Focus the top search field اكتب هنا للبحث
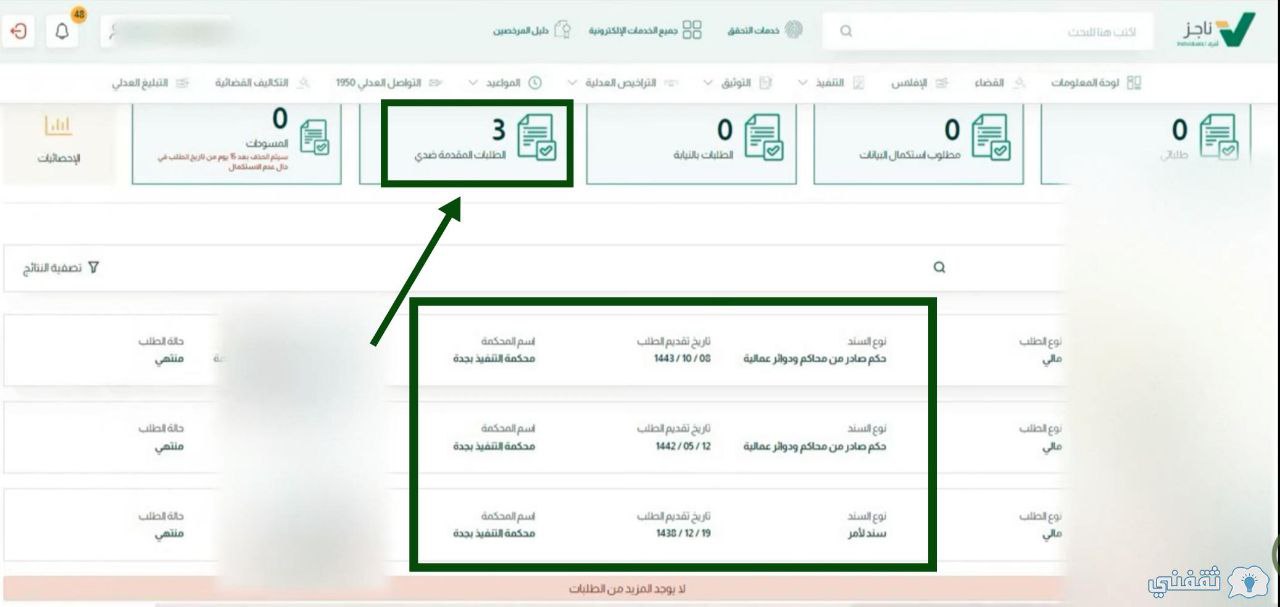The image size is (1280, 607). [987, 32]
